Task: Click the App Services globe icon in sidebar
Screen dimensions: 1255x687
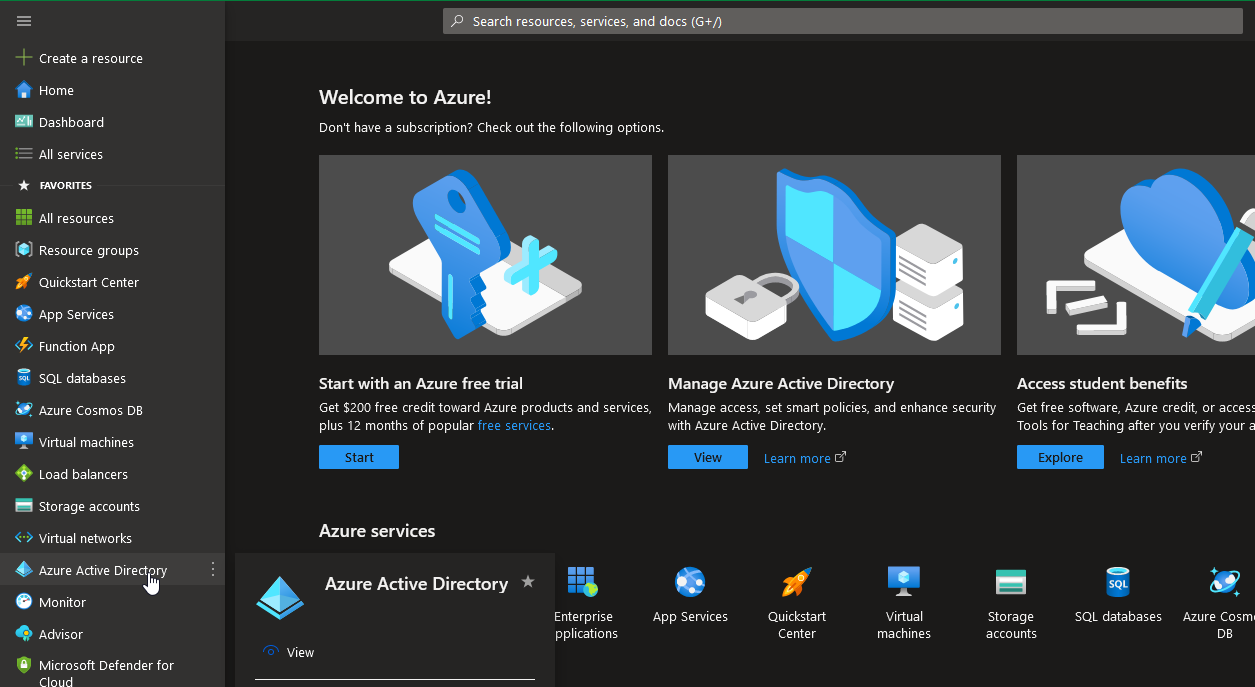Action: click(x=24, y=314)
